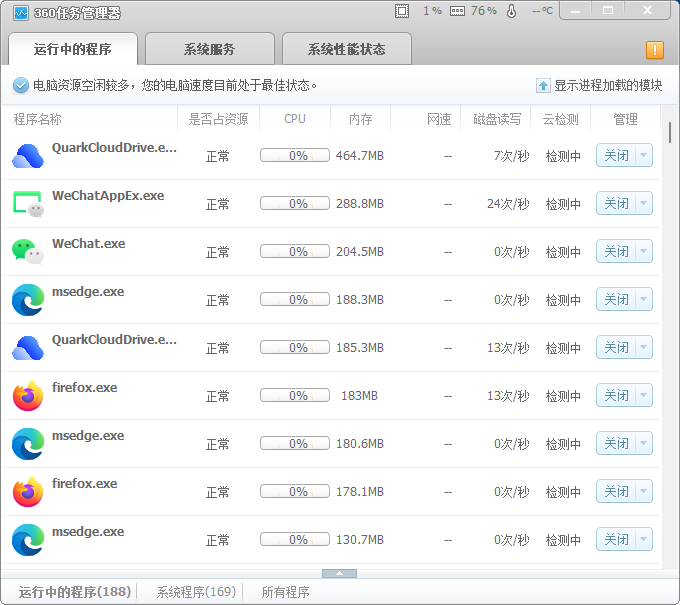Screen dimensions: 680x605
Task: Open 关闭 dropdown arrow for 180.6MB msedge
Action: click(644, 443)
